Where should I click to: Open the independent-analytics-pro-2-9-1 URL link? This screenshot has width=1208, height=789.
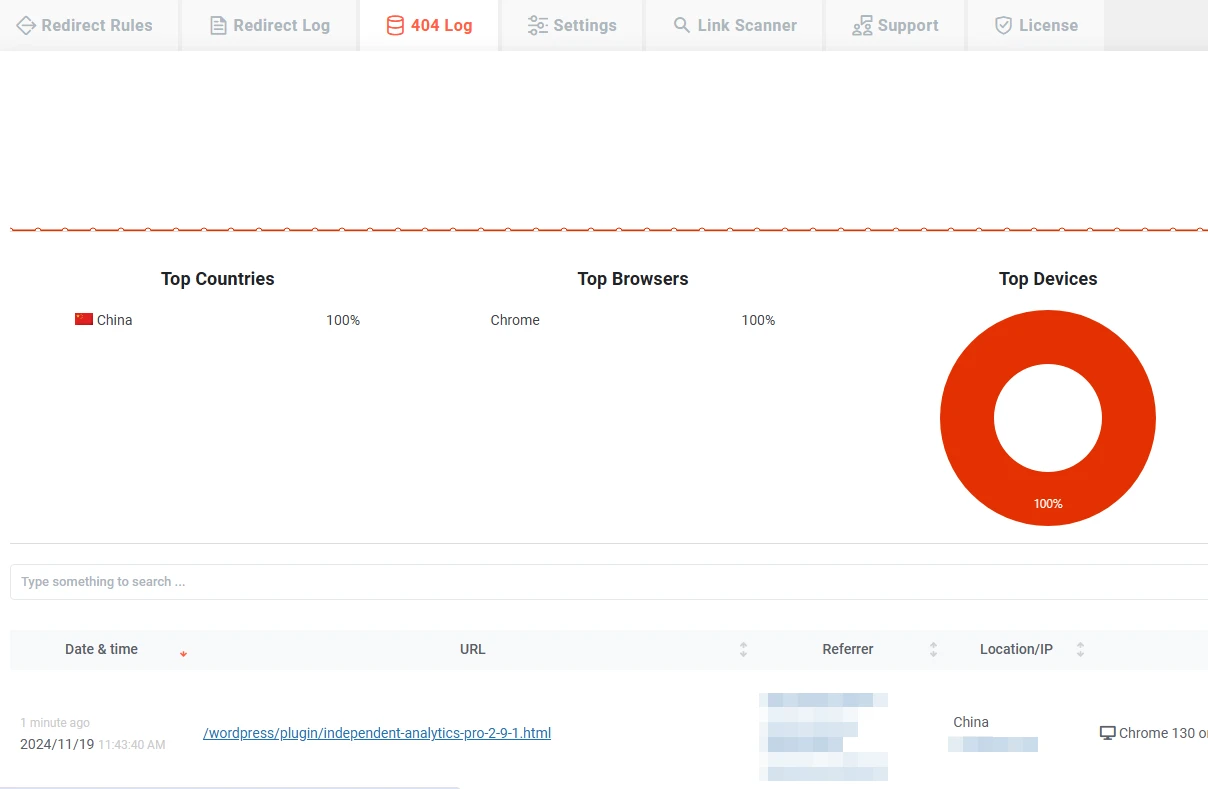click(377, 733)
